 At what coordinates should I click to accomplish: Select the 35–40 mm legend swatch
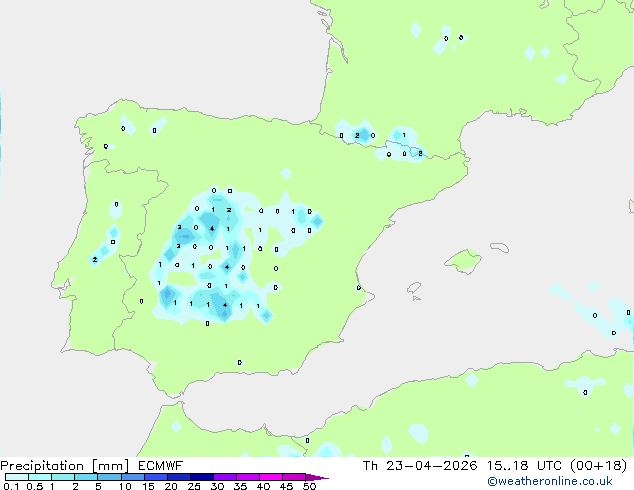[x=247, y=477]
